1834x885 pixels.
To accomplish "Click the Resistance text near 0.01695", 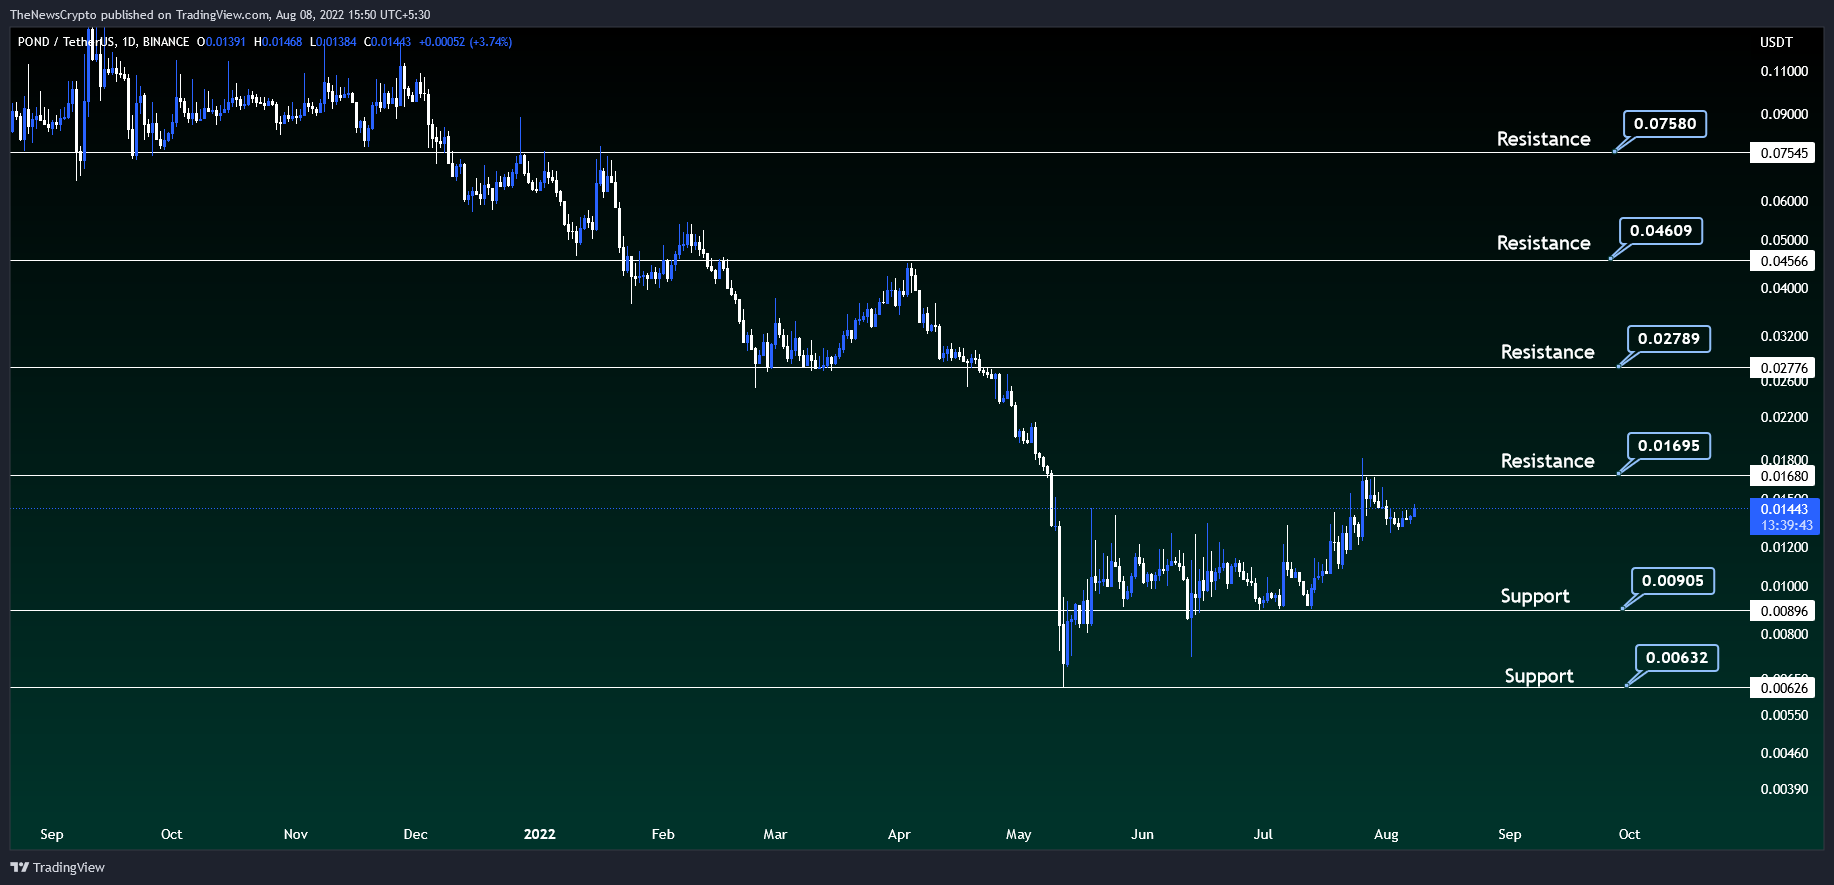I will [1547, 461].
